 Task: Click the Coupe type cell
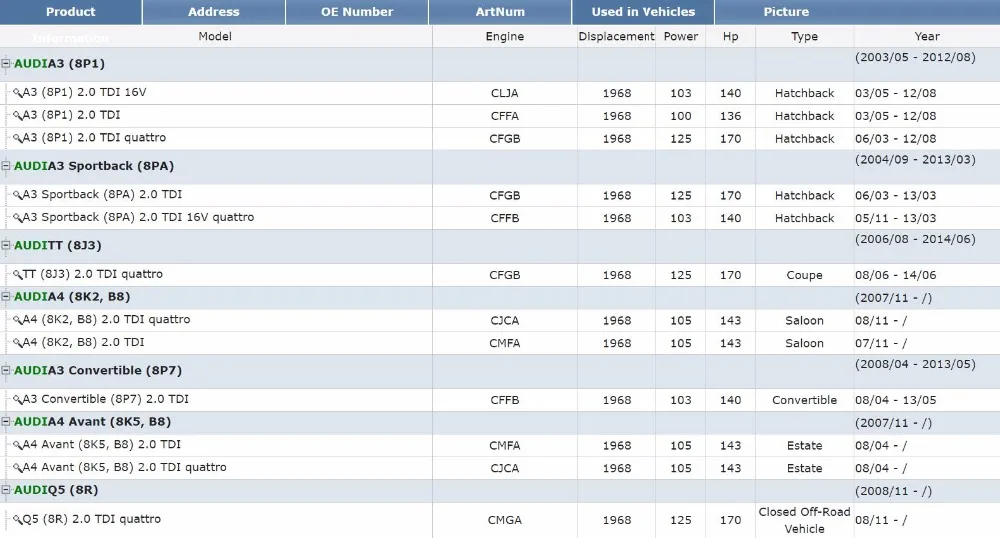[x=804, y=275]
